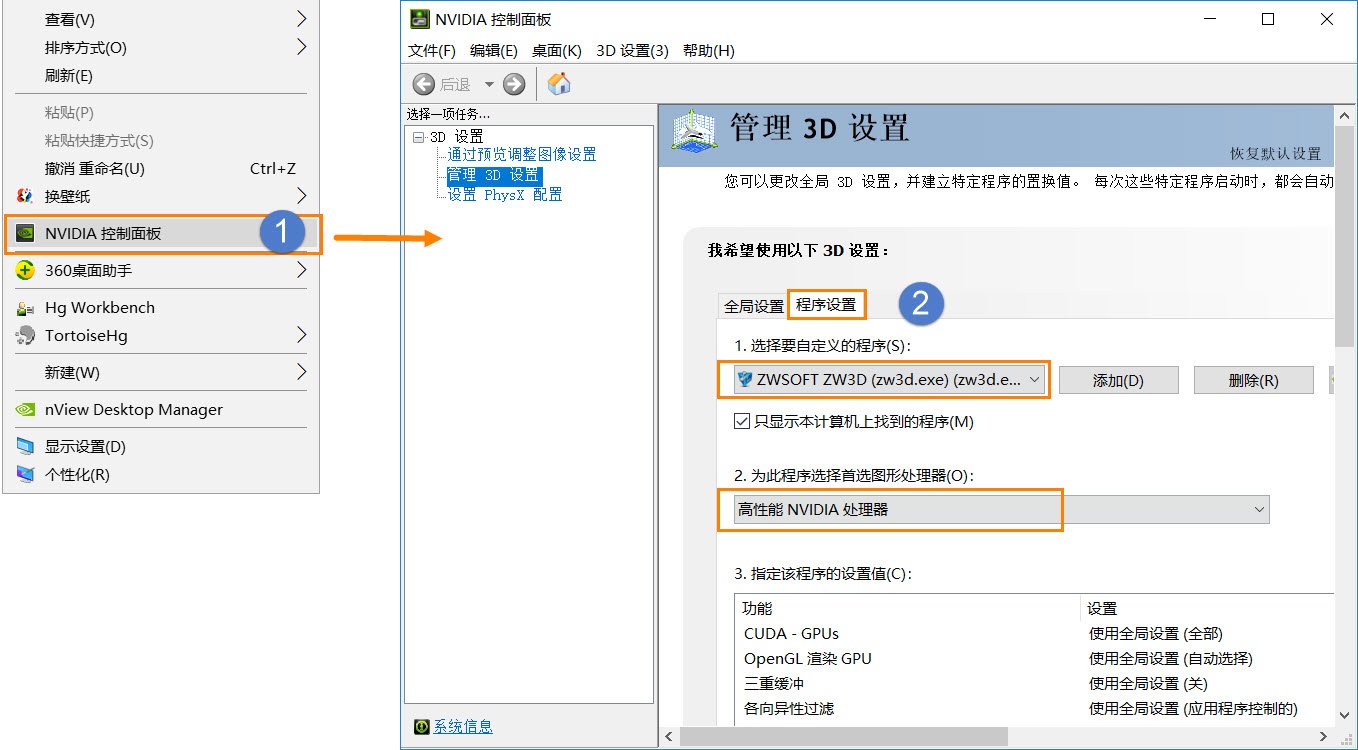1358x750 pixels.
Task: Select the 三重缓冲 setting row
Action: coord(1034,684)
